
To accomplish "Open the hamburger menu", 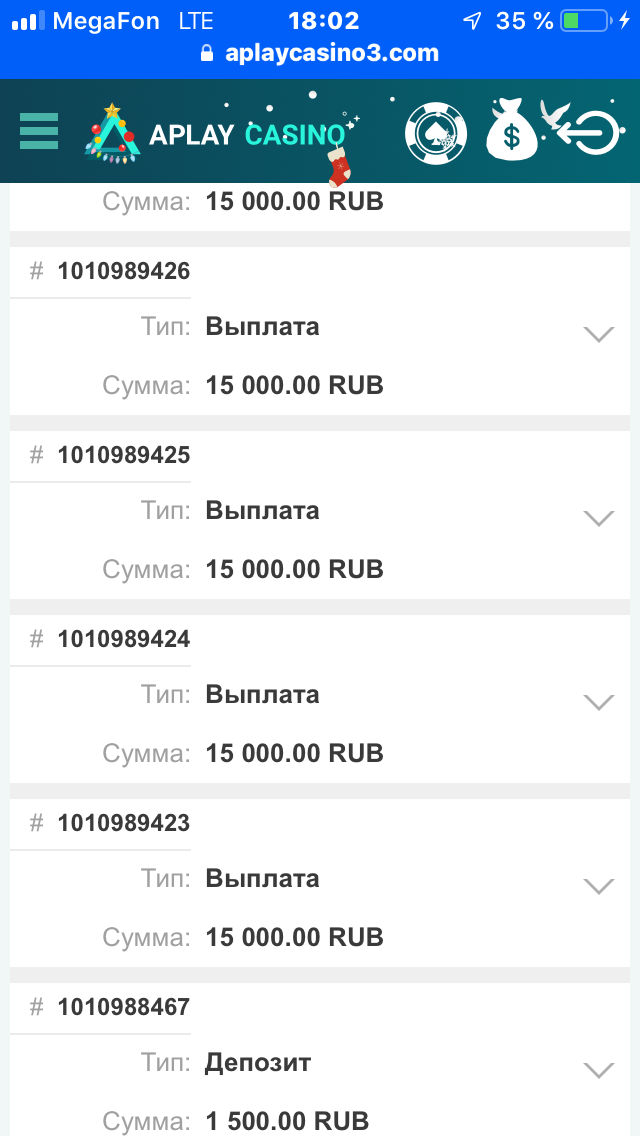I will (39, 131).
